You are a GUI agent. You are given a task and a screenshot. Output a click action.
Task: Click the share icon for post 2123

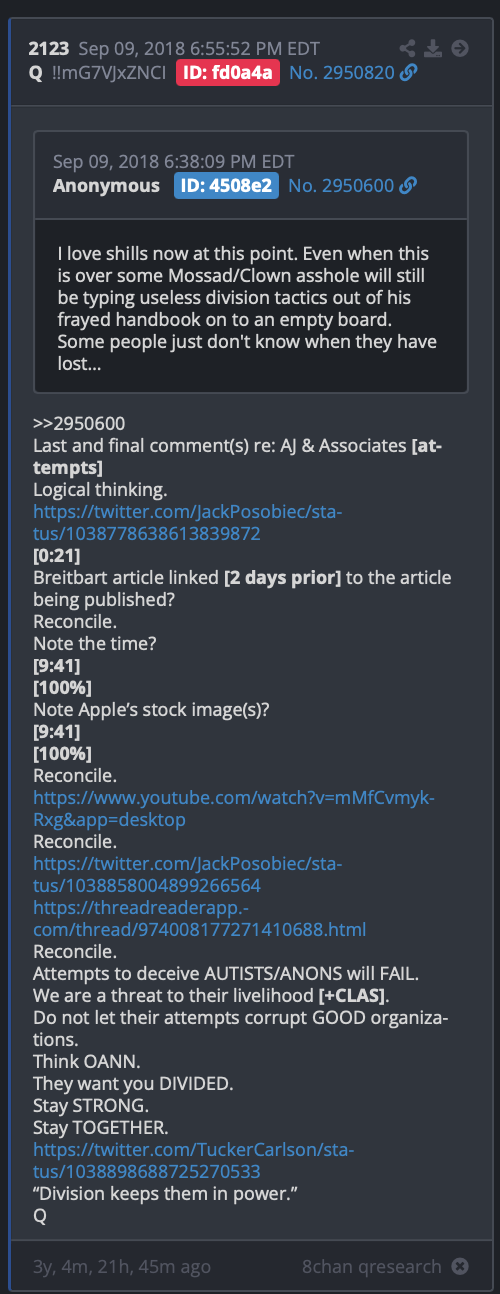tap(407, 48)
